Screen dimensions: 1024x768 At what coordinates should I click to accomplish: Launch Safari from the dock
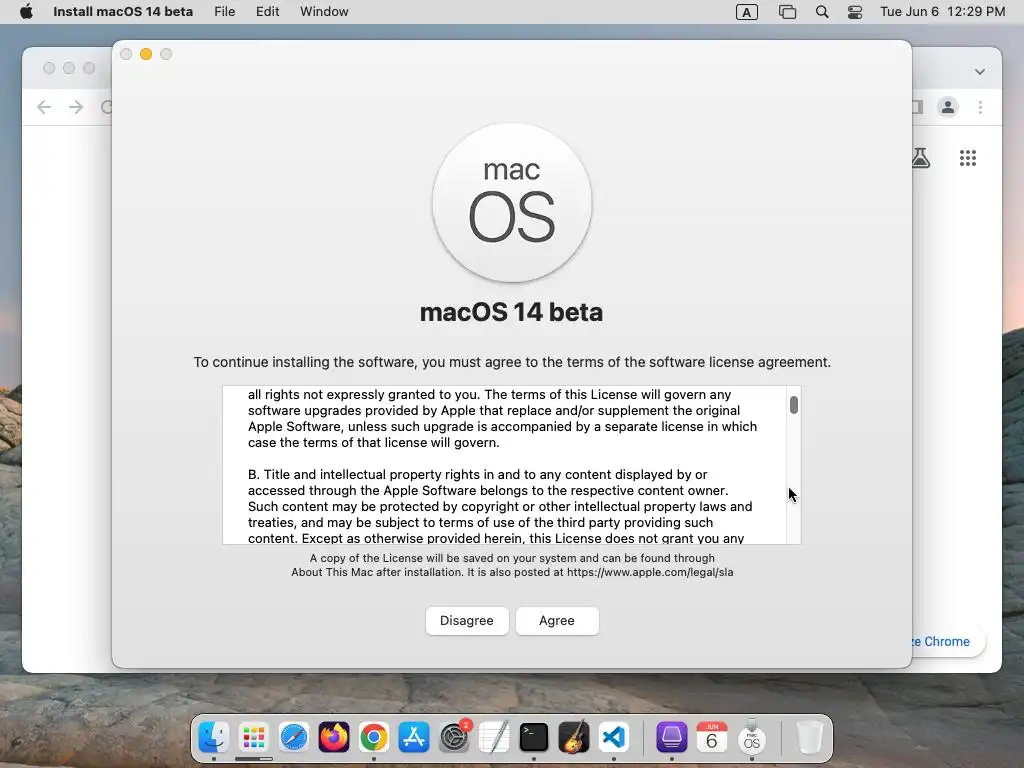click(294, 738)
